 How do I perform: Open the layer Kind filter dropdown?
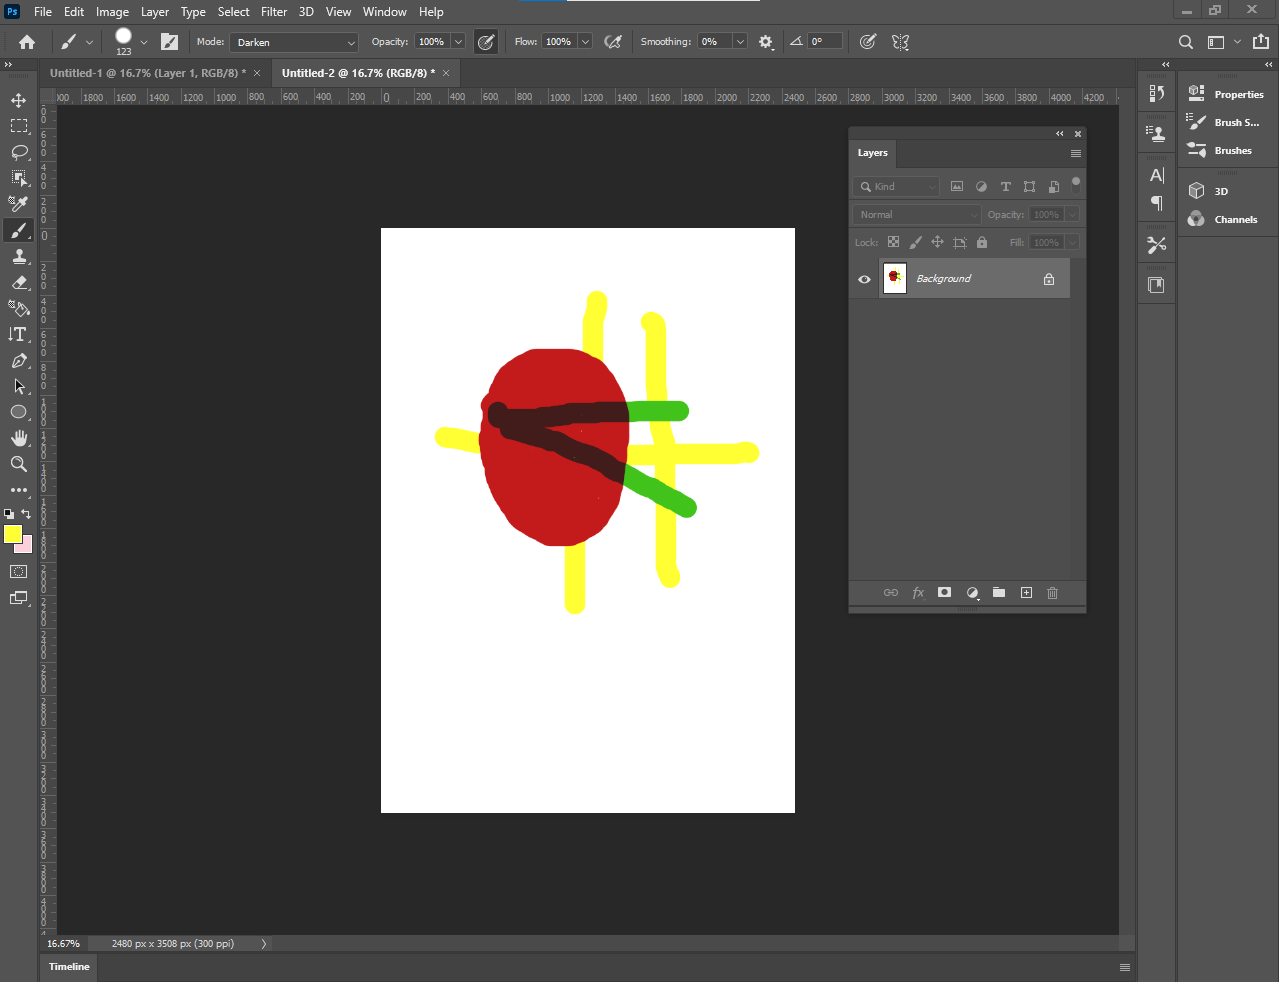(x=897, y=187)
